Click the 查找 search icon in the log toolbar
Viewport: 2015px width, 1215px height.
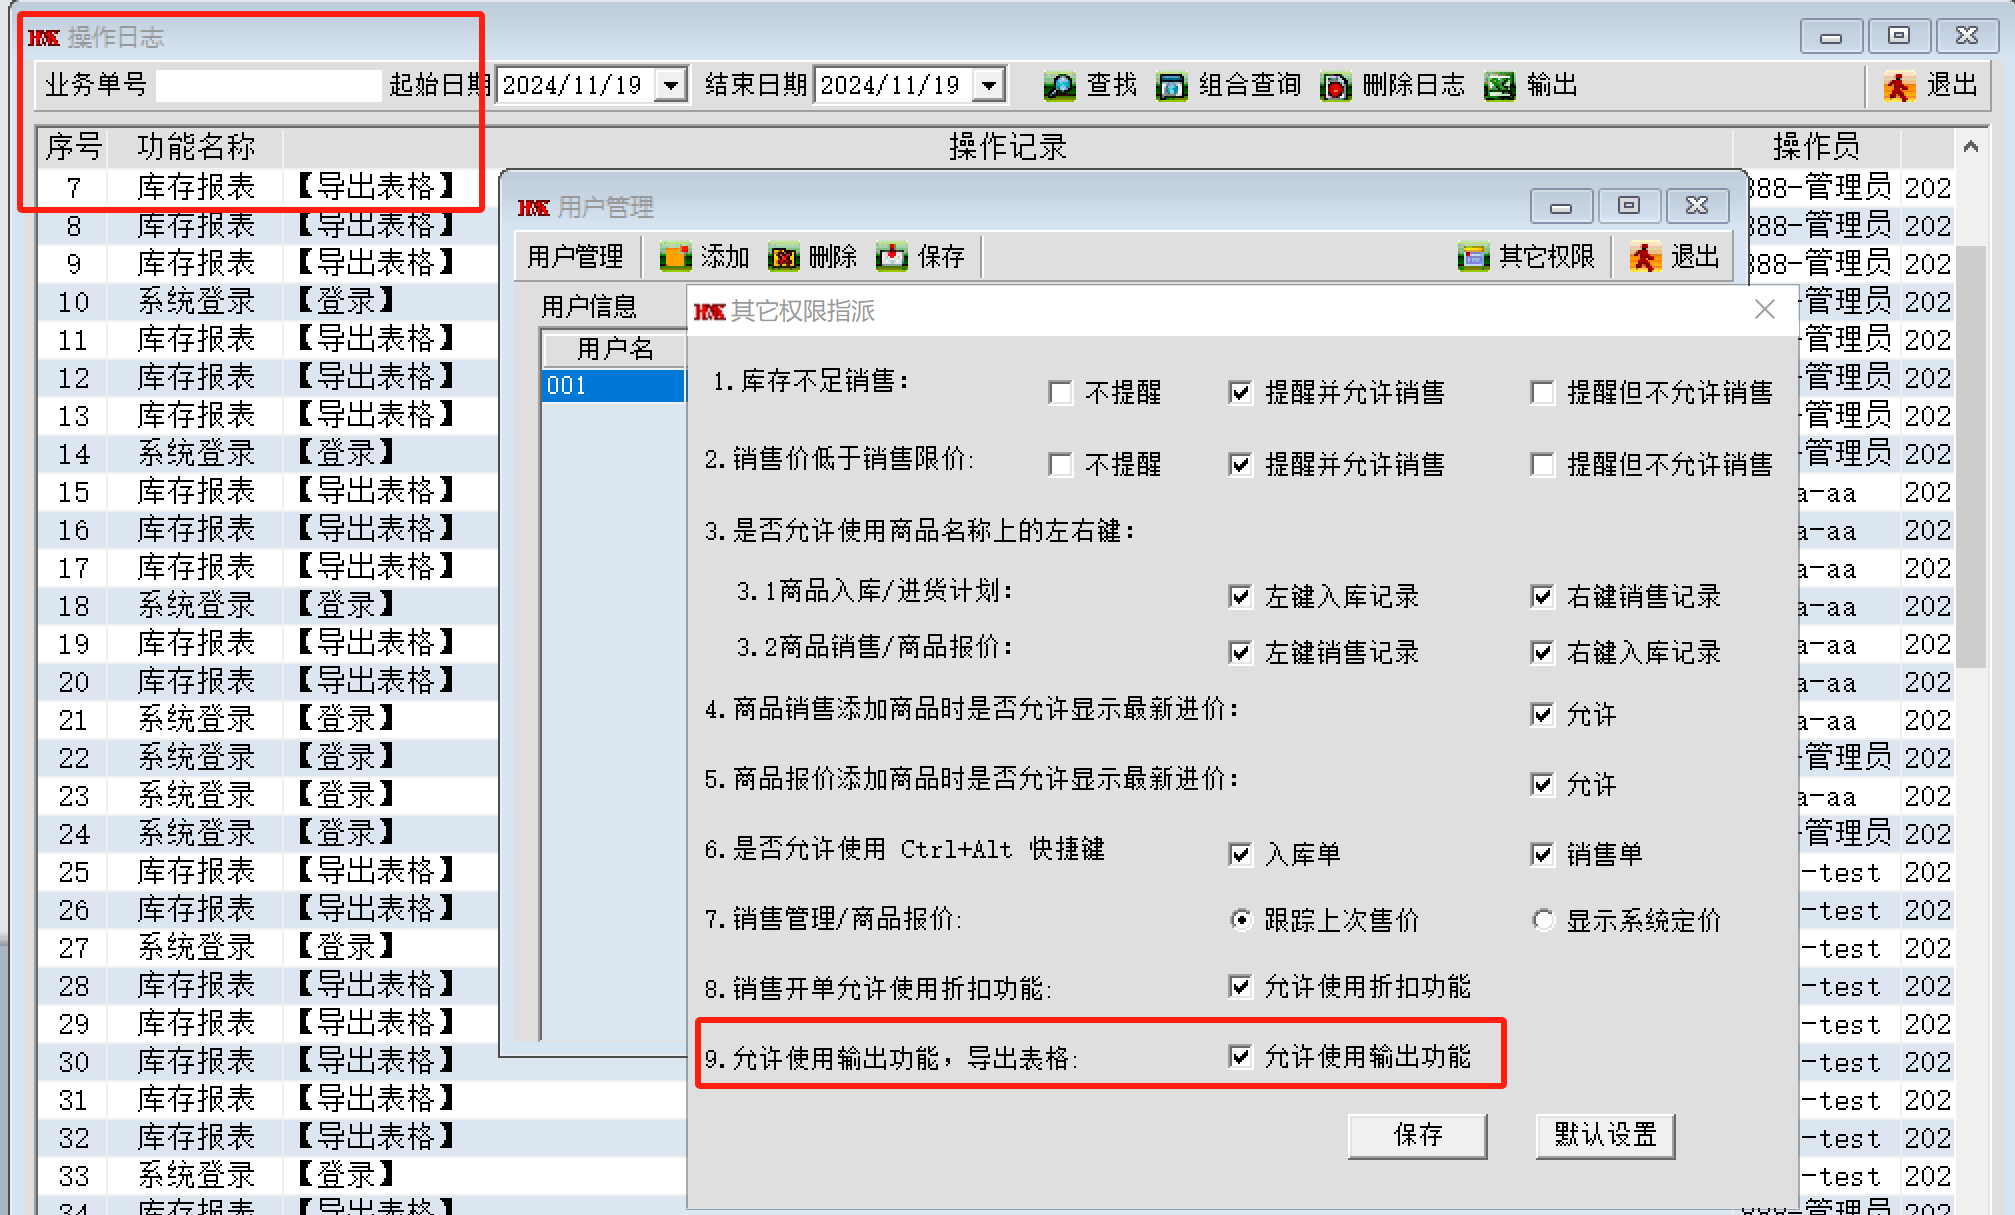pos(1060,86)
